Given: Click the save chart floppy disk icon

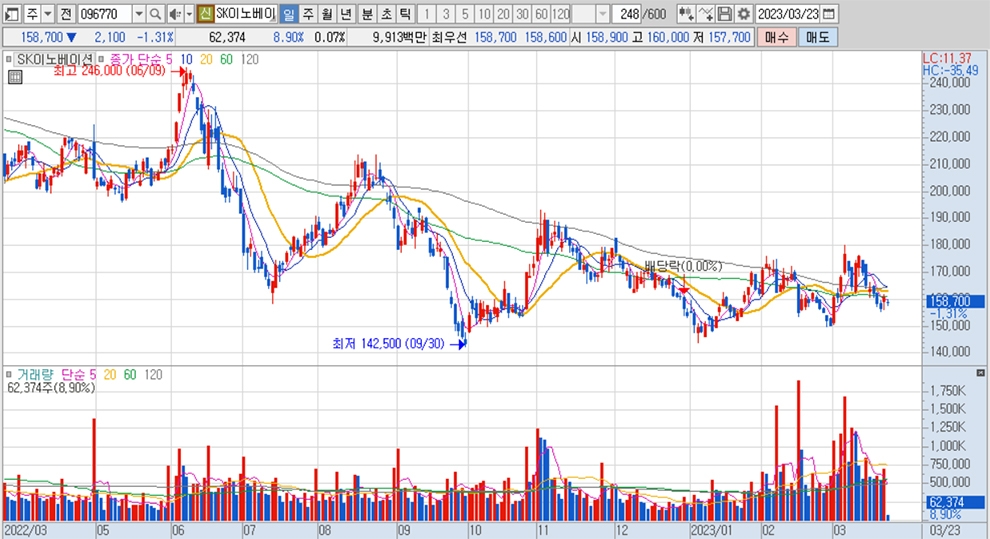Looking at the screenshot, I should [x=725, y=13].
